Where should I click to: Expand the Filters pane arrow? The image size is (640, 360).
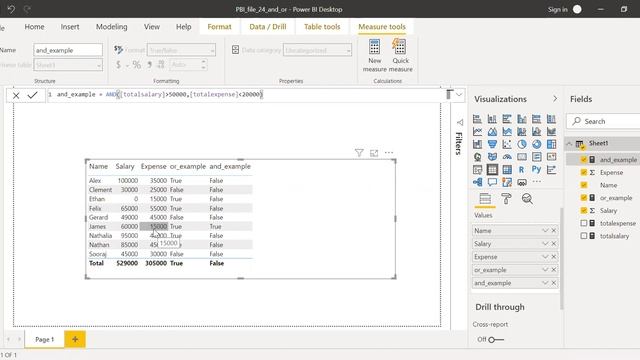coord(460,122)
